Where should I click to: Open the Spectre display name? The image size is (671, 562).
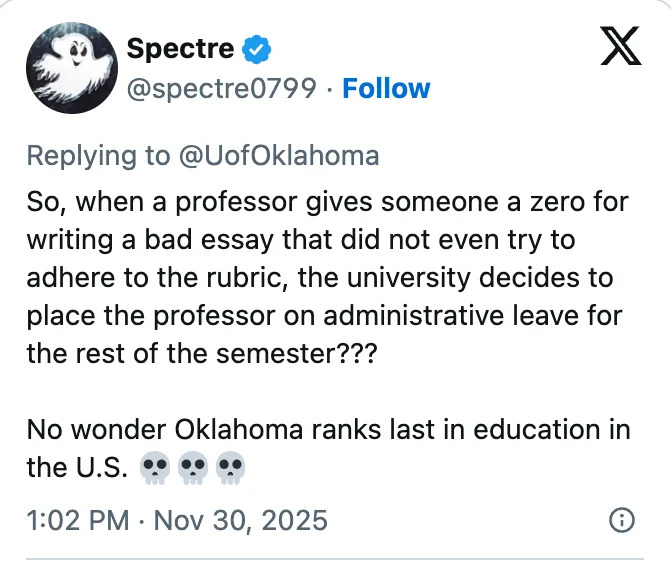point(180,48)
